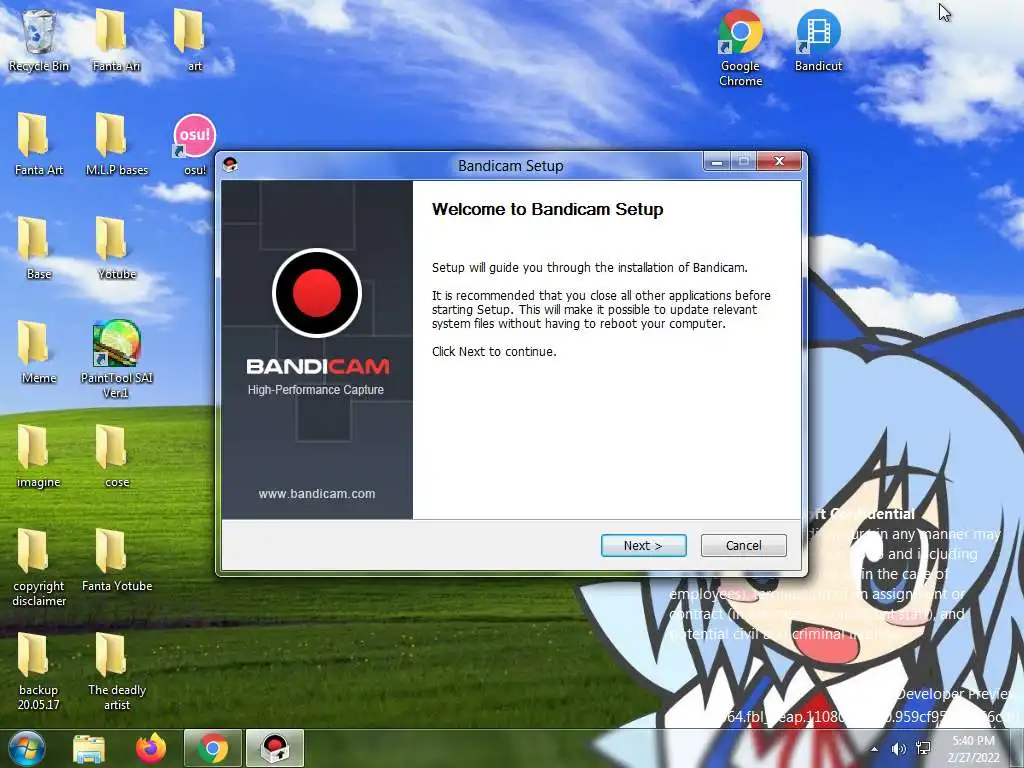Open the Recycle Bin icon
Viewport: 1024px width, 768px height.
tap(39, 40)
